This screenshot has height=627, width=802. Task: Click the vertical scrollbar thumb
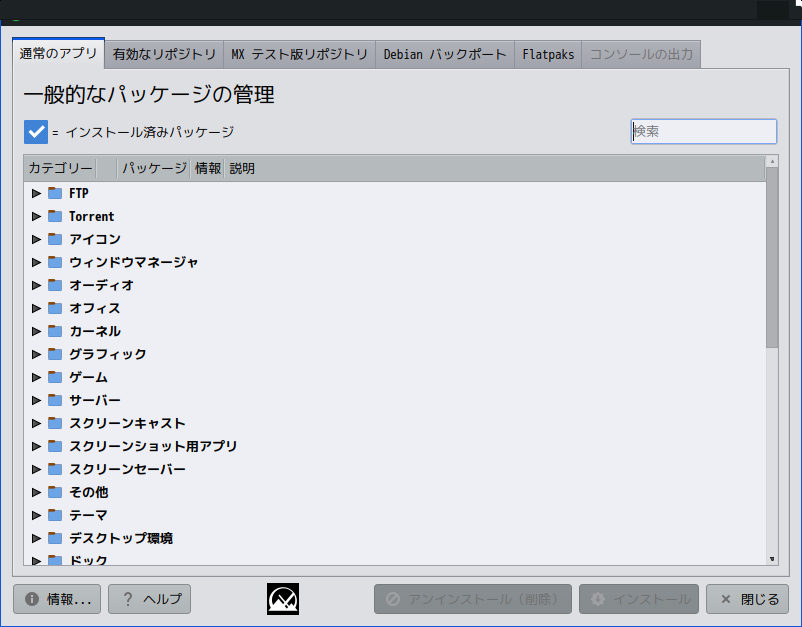point(772,257)
